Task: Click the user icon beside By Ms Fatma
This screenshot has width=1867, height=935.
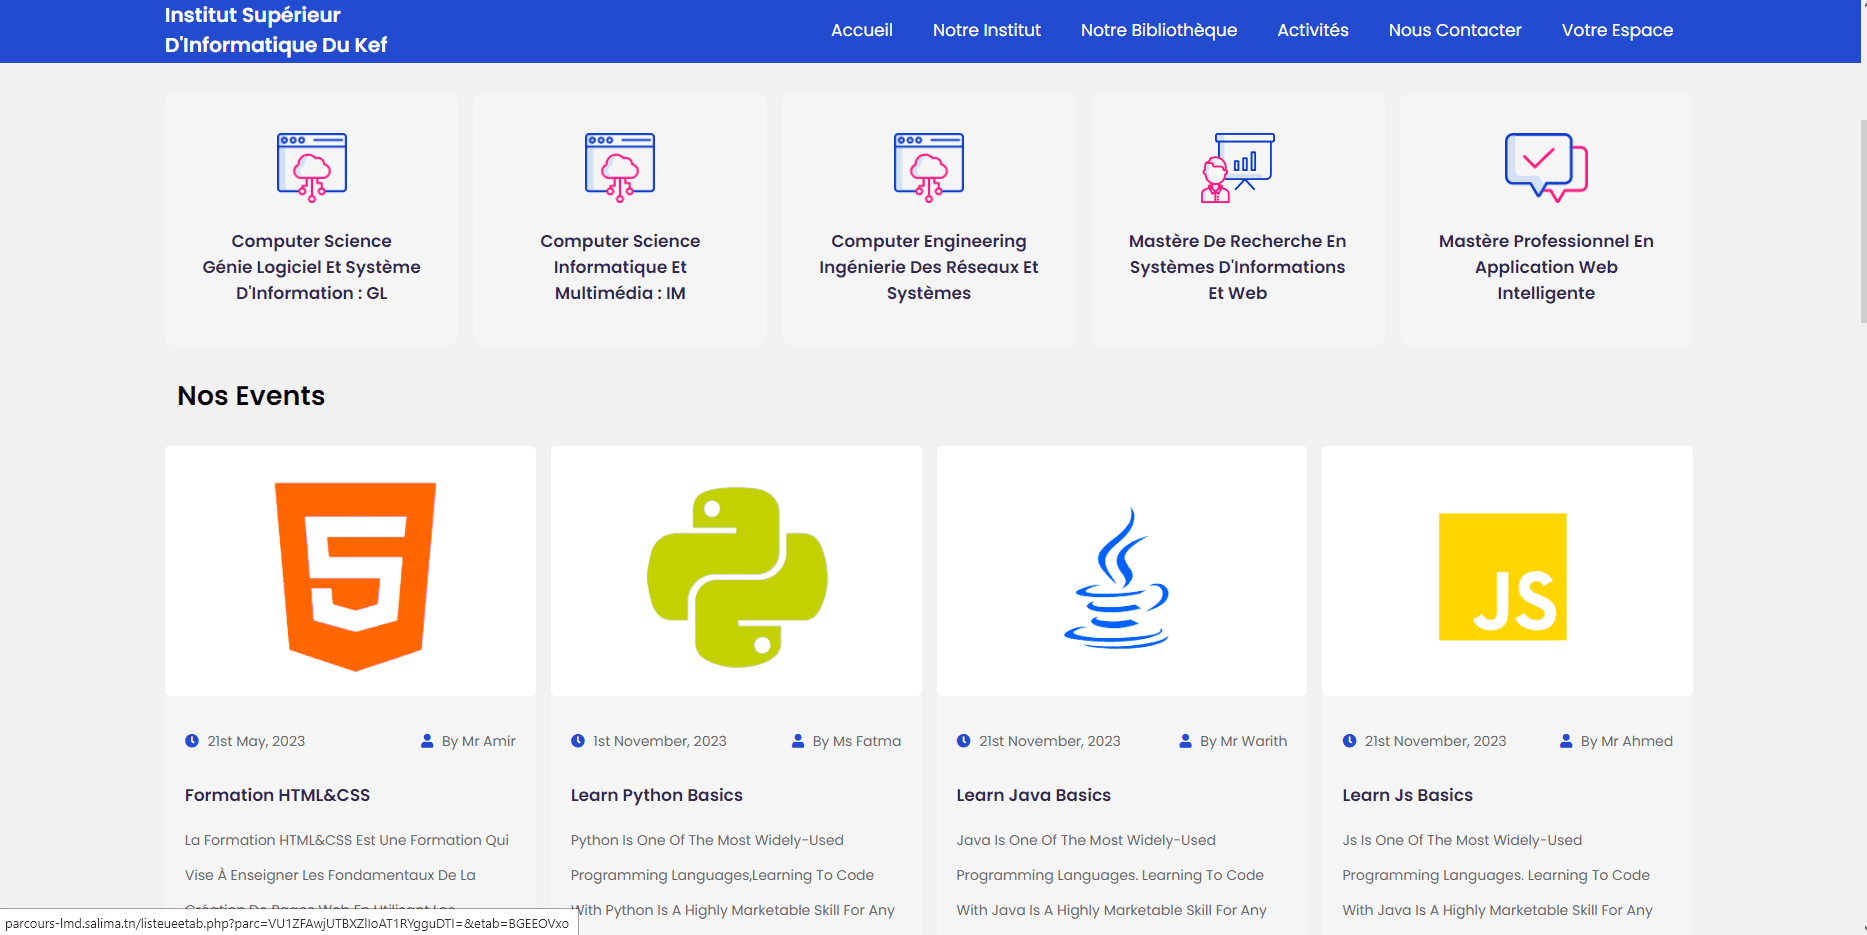Action: [x=798, y=741]
